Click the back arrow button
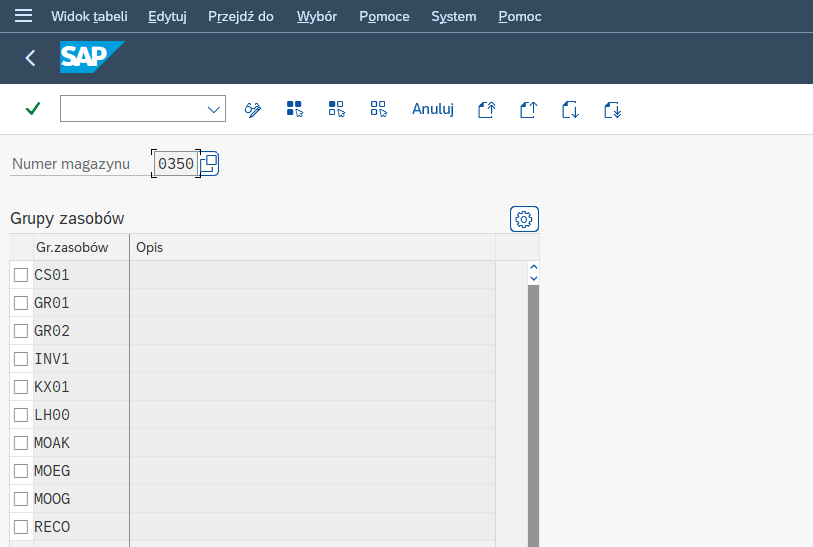The height and width of the screenshot is (547, 813). click(x=30, y=58)
